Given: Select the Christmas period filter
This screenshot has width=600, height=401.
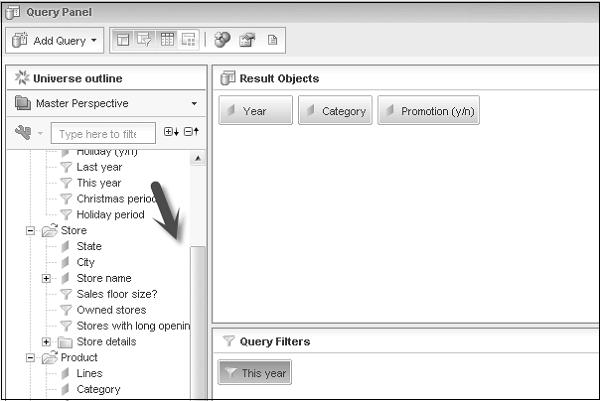Looking at the screenshot, I should pyautogui.click(x=116, y=199).
